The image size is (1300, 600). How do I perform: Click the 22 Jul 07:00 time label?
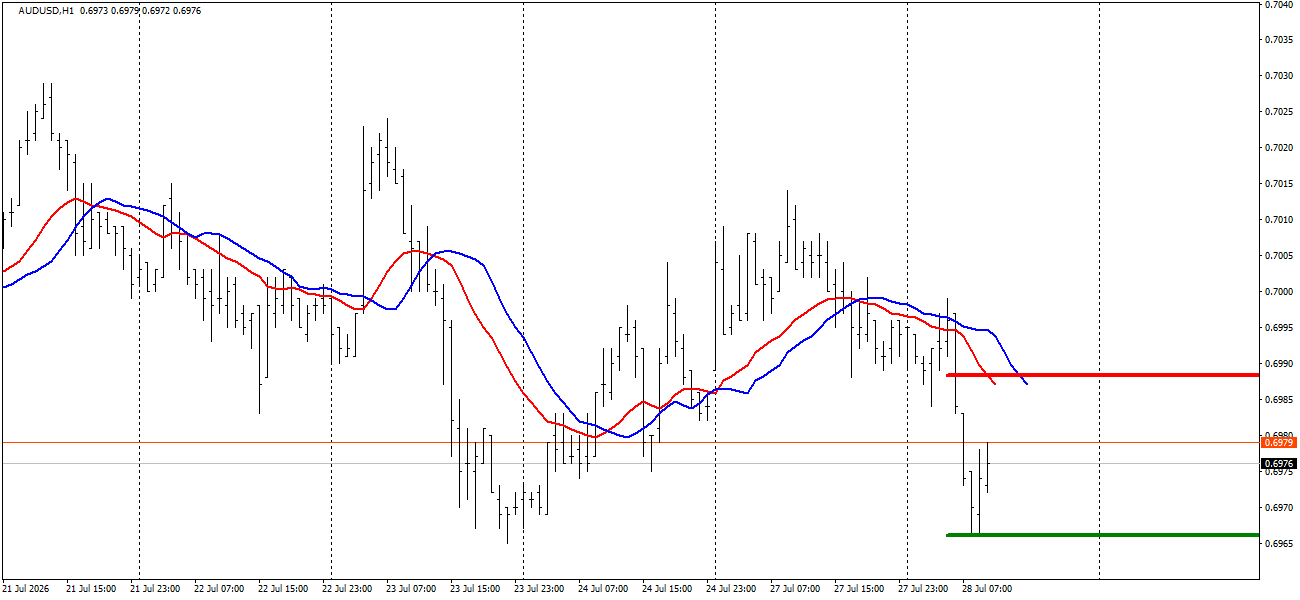[x=219, y=589]
